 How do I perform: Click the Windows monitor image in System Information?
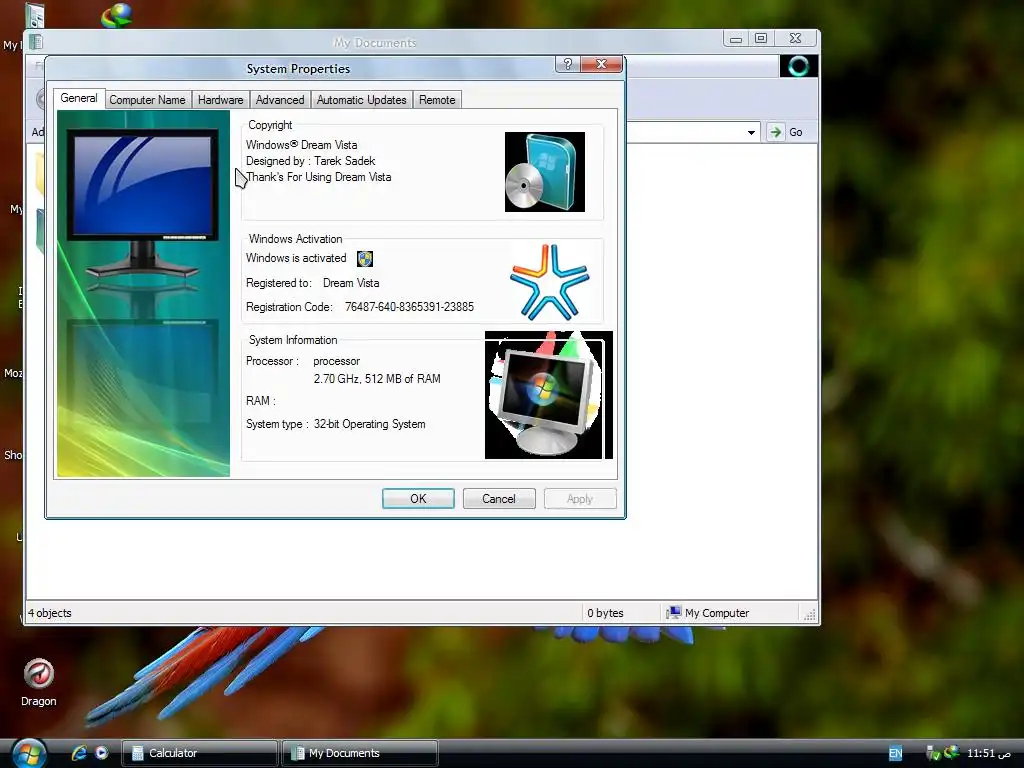(549, 395)
